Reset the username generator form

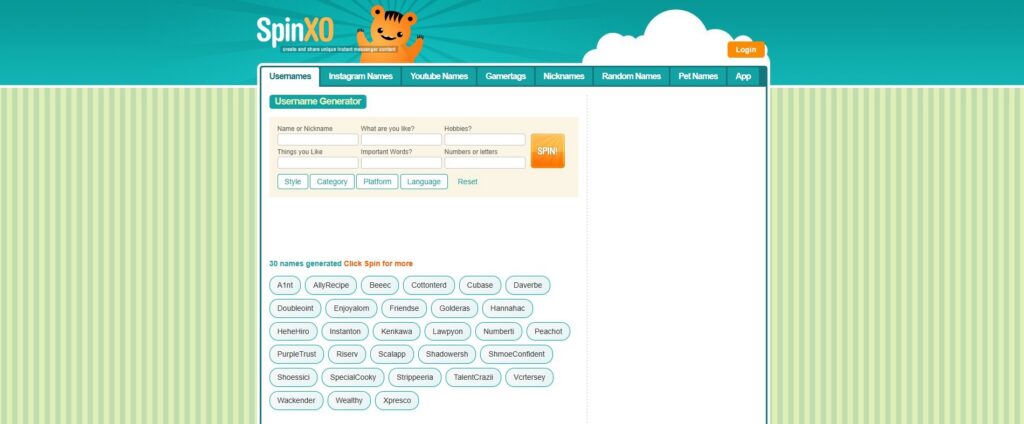467,182
